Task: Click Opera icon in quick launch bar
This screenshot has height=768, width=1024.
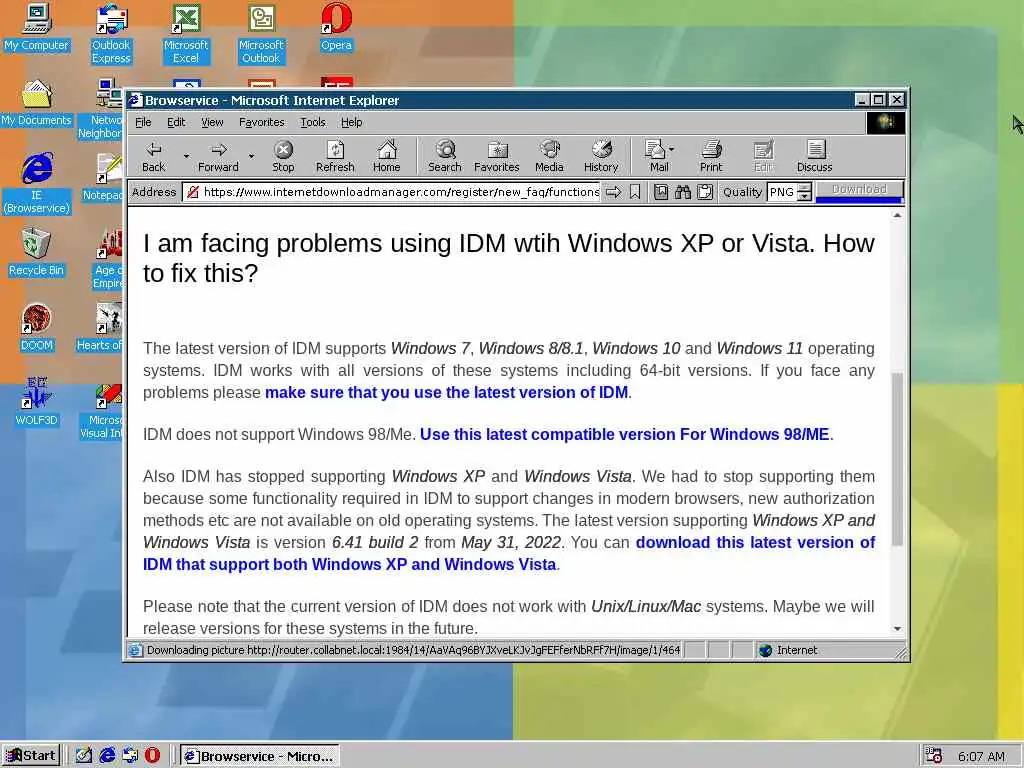Action: pyautogui.click(x=152, y=756)
